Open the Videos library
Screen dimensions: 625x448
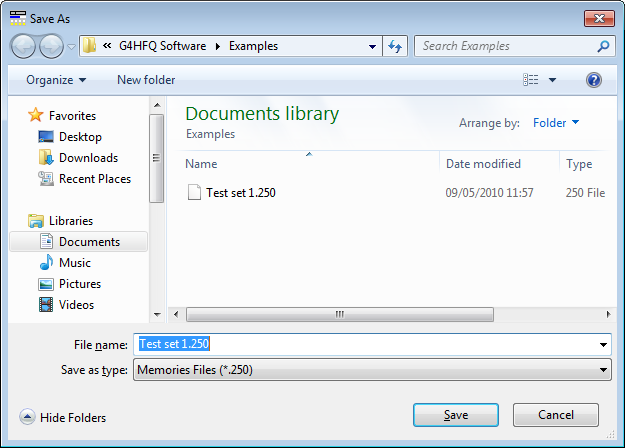76,305
